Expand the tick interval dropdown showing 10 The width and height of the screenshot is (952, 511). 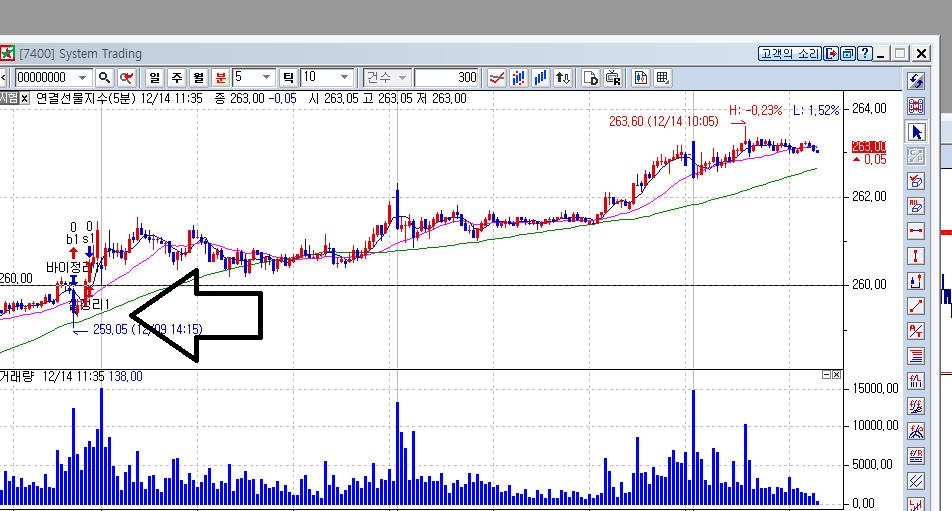344,78
